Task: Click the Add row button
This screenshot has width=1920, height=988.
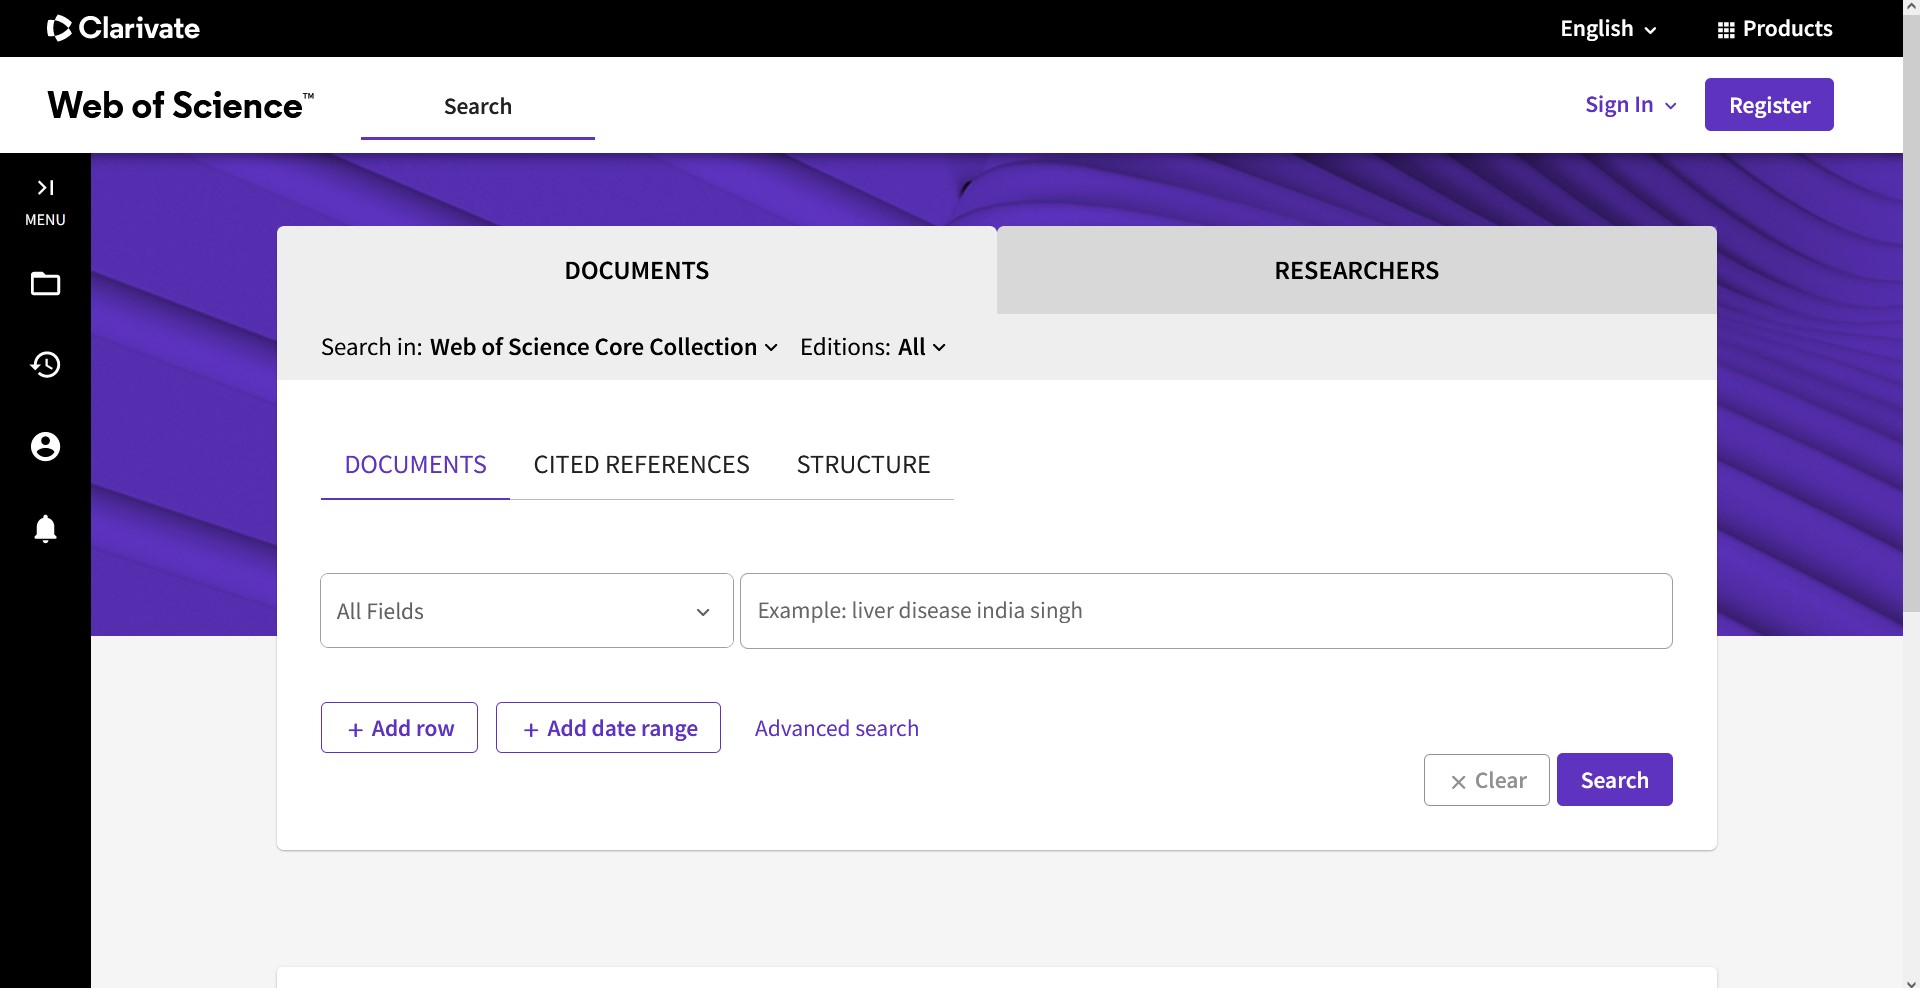Action: click(399, 728)
